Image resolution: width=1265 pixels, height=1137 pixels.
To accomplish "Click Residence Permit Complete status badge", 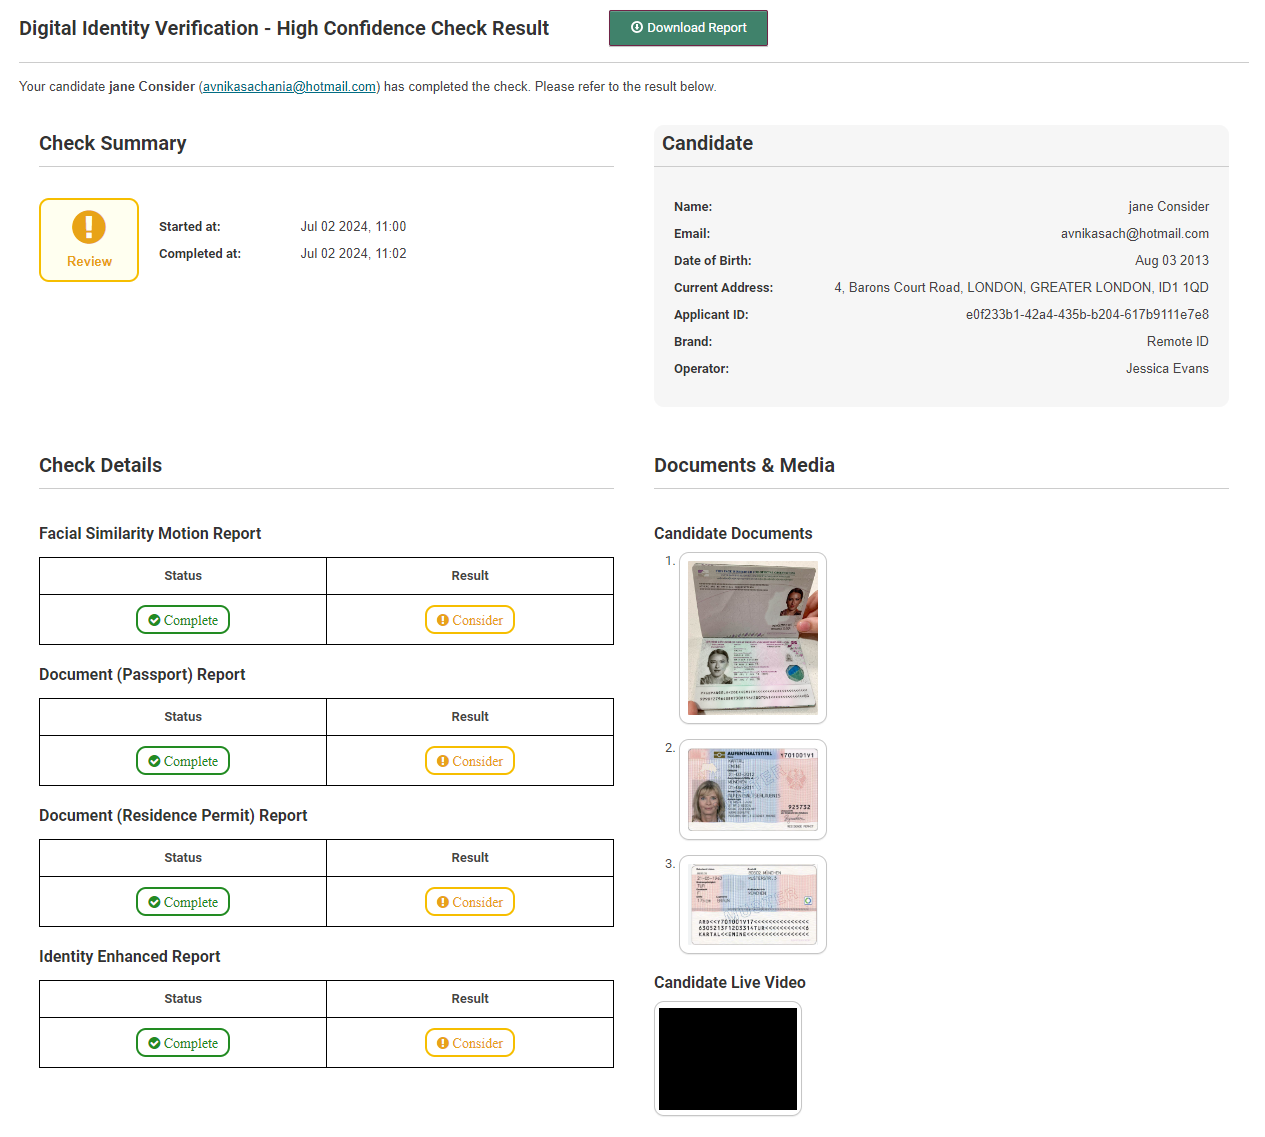I will [x=183, y=902].
